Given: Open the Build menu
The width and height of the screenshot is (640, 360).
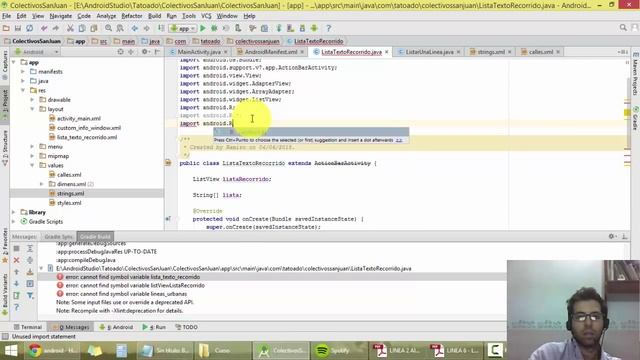Looking at the screenshot, I should 154,16.
